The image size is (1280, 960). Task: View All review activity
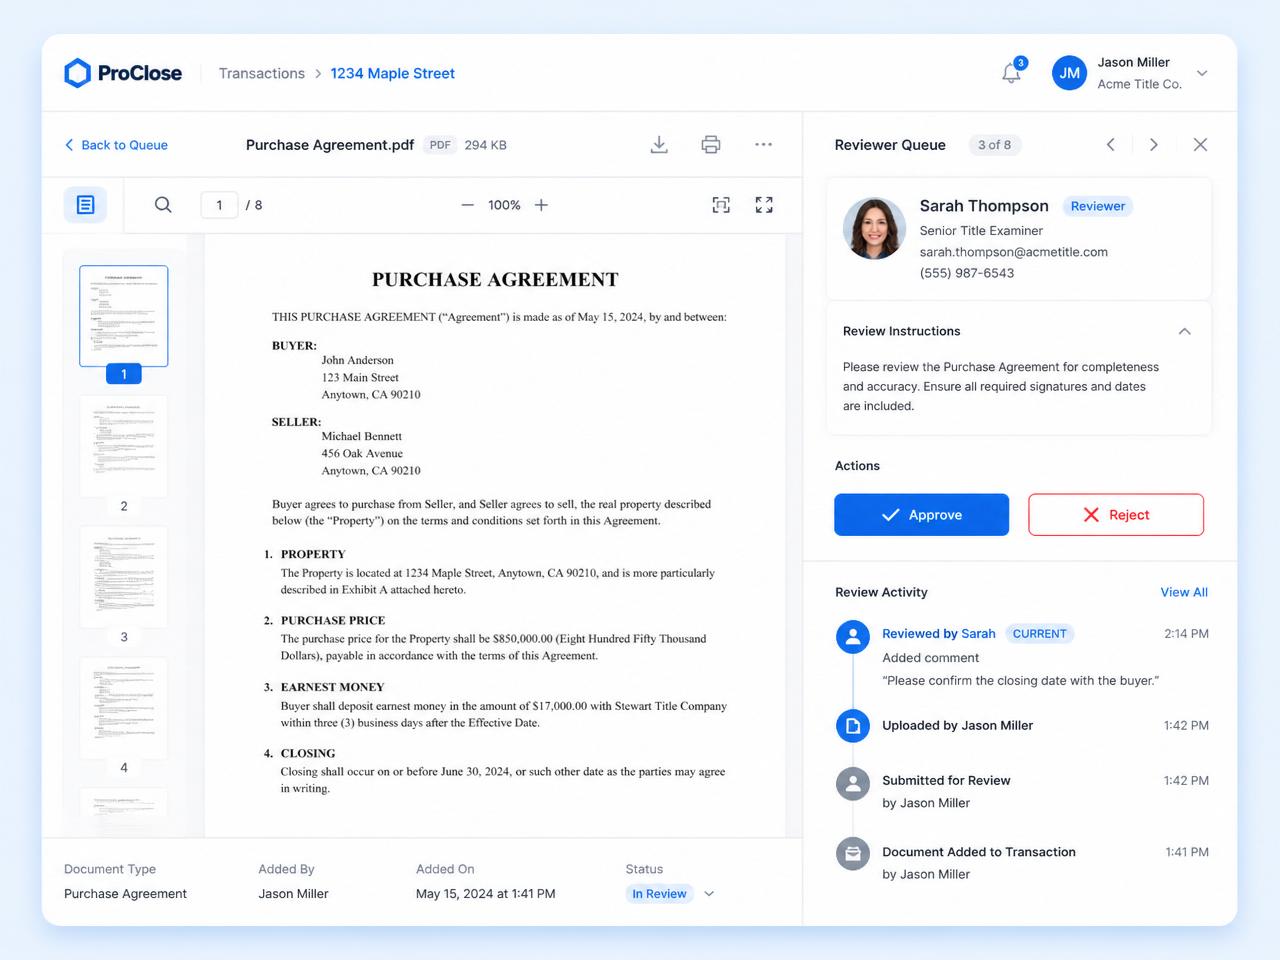coord(1184,592)
